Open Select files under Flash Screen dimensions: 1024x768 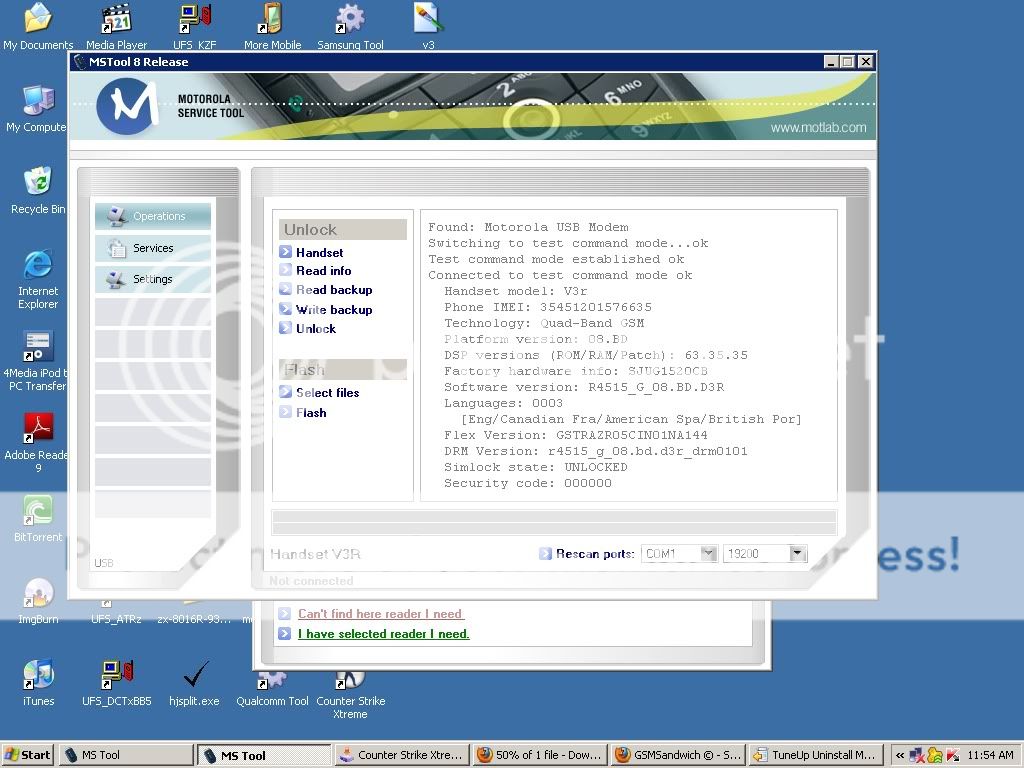point(327,393)
